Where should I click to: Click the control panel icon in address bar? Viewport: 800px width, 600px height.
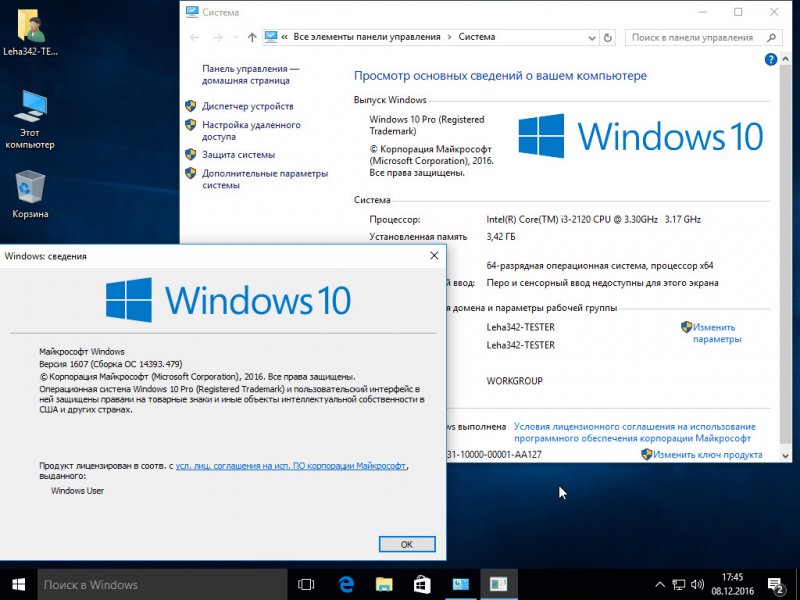[x=271, y=37]
